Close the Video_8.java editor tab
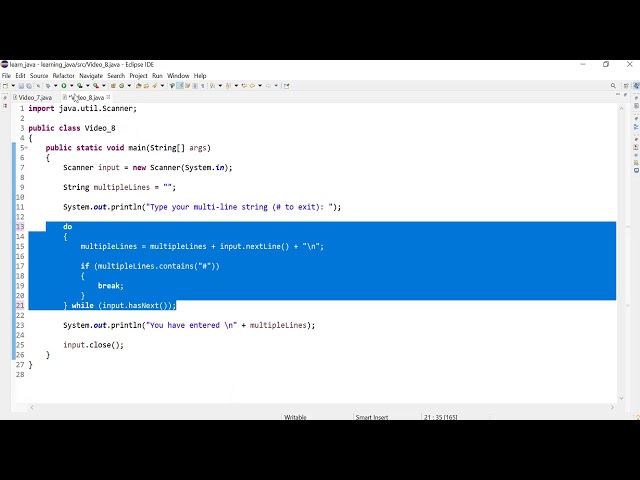The height and width of the screenshot is (480, 640). pos(109,97)
